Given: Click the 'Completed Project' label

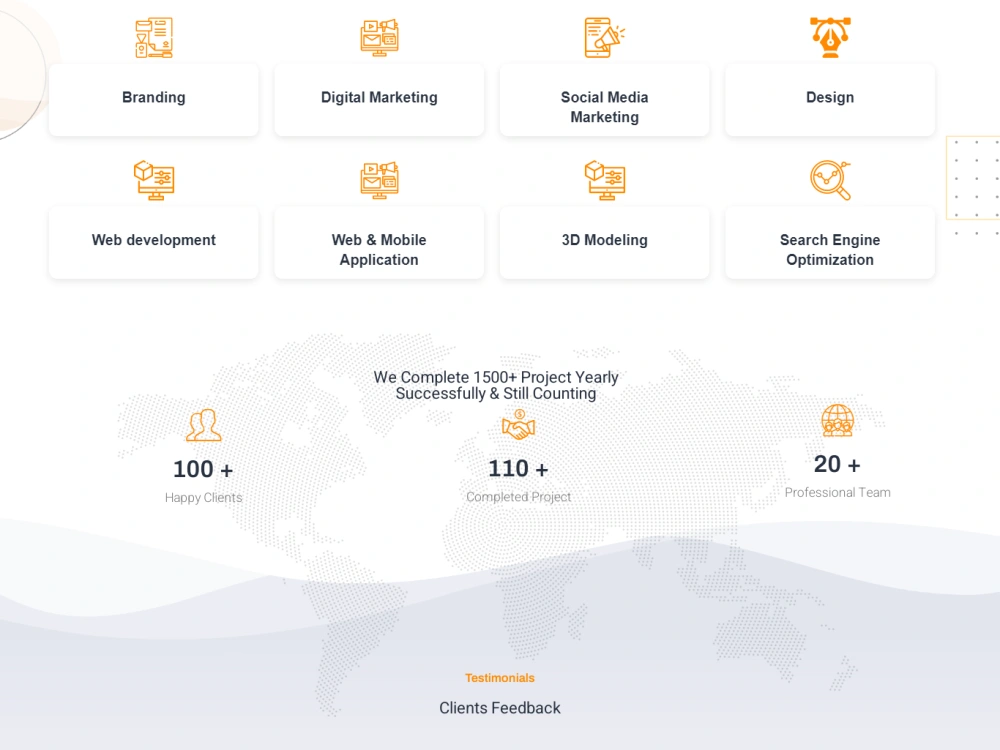Looking at the screenshot, I should tap(518, 497).
